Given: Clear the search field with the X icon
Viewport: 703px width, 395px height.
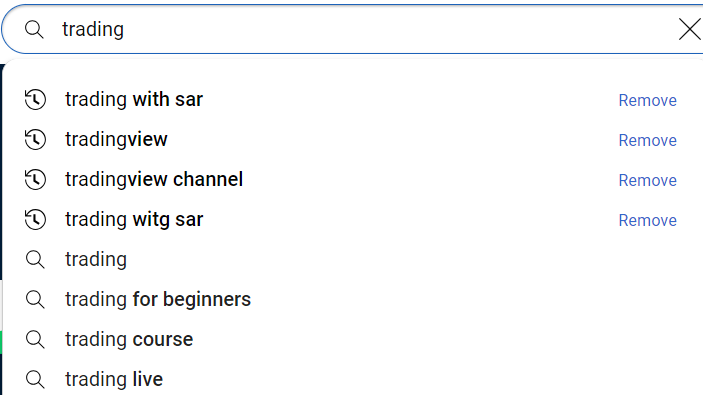Looking at the screenshot, I should click(x=690, y=29).
